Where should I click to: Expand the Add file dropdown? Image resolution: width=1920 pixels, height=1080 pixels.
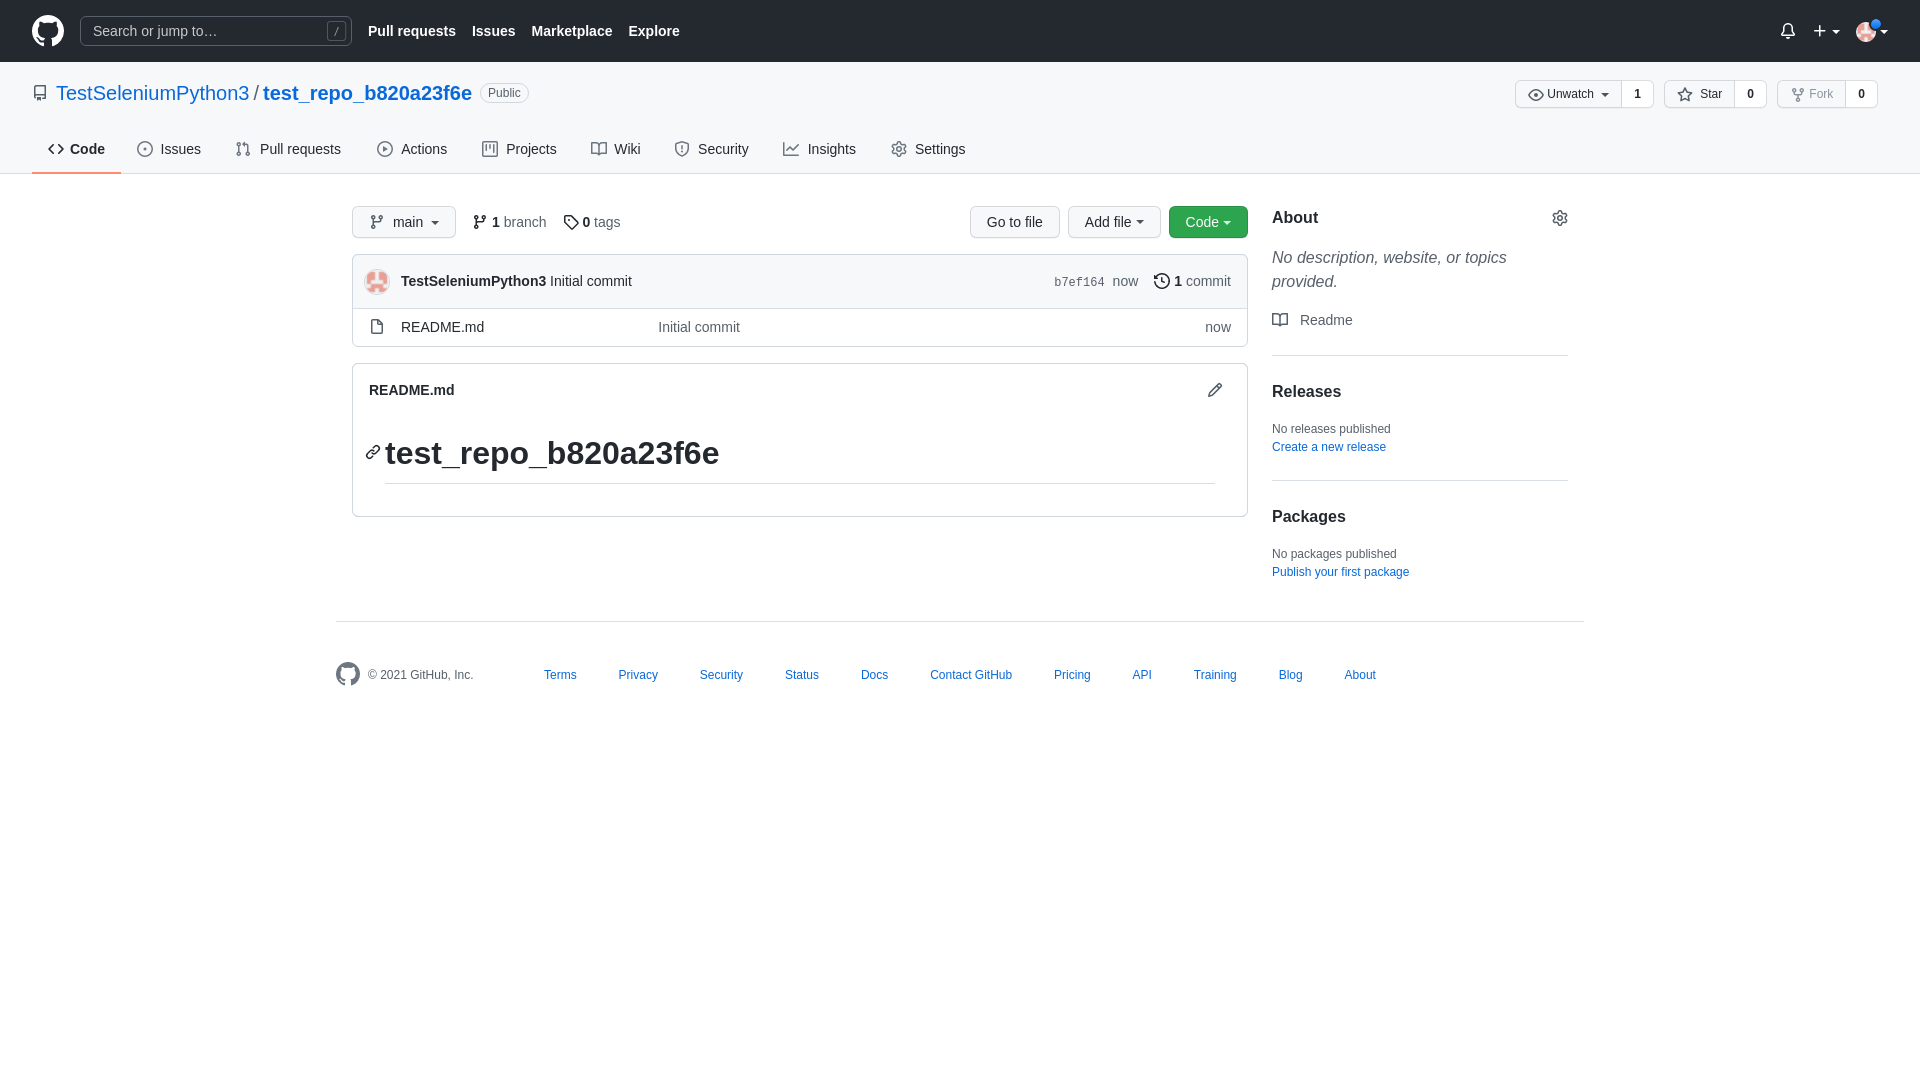1114,222
